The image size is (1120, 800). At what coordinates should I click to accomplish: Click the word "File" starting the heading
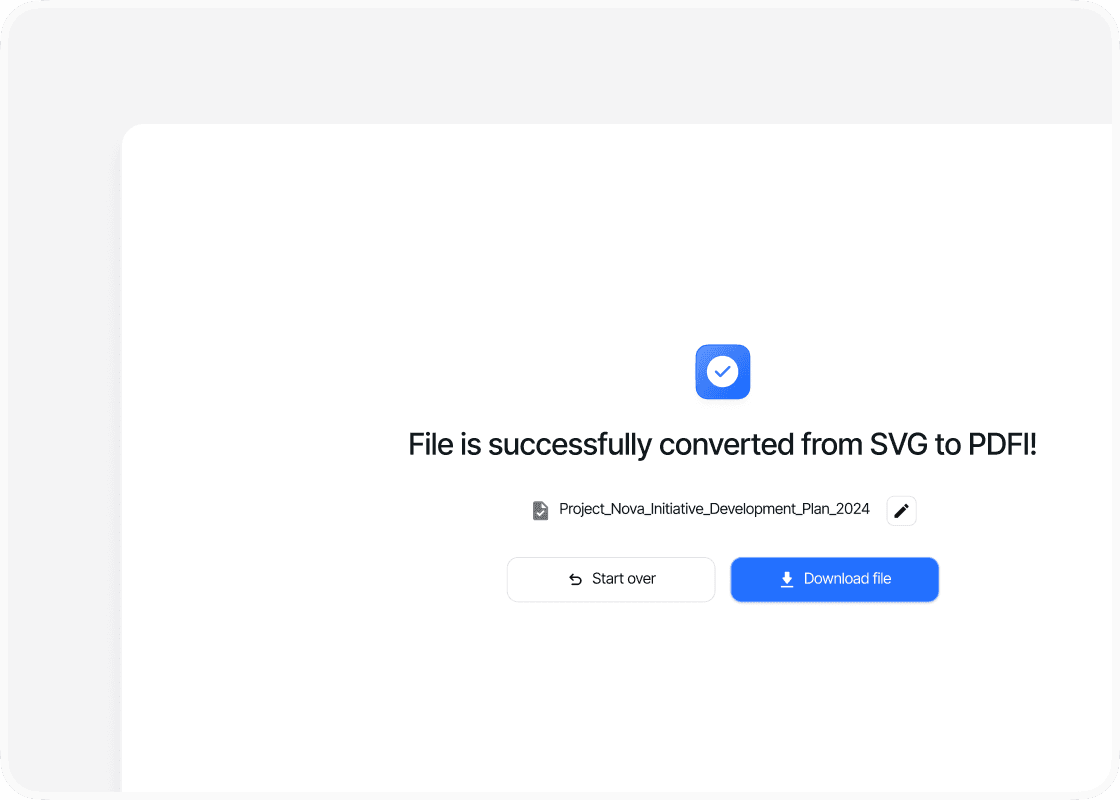(431, 444)
